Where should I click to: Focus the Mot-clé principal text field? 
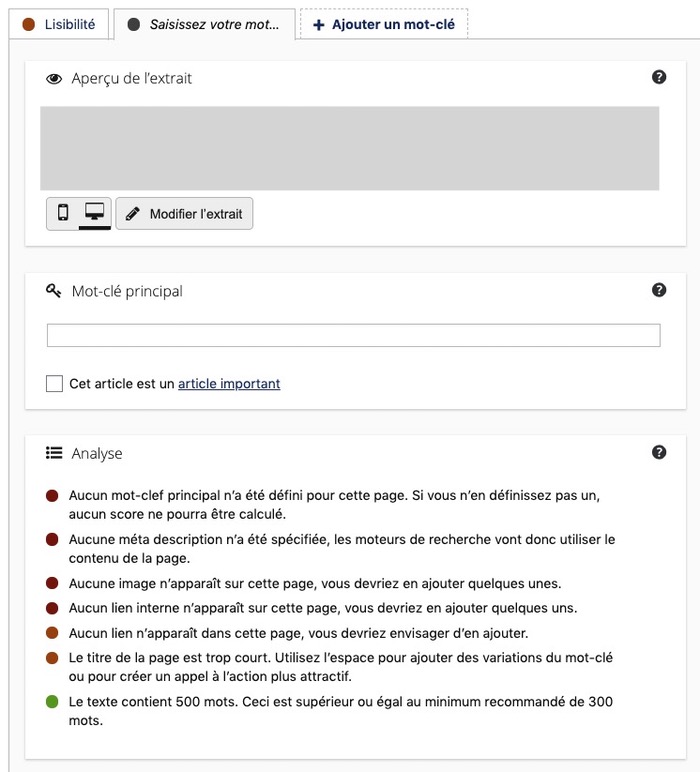pos(353,335)
